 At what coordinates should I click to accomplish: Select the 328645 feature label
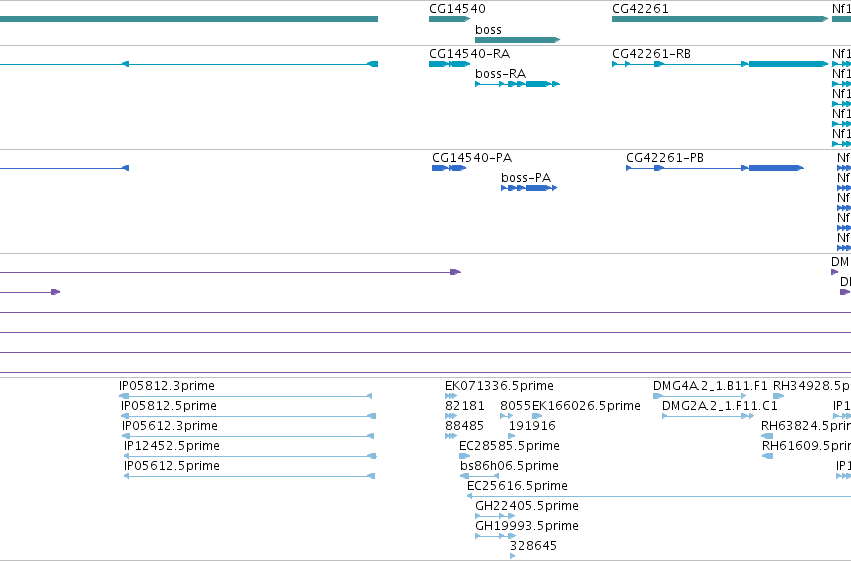pos(534,546)
